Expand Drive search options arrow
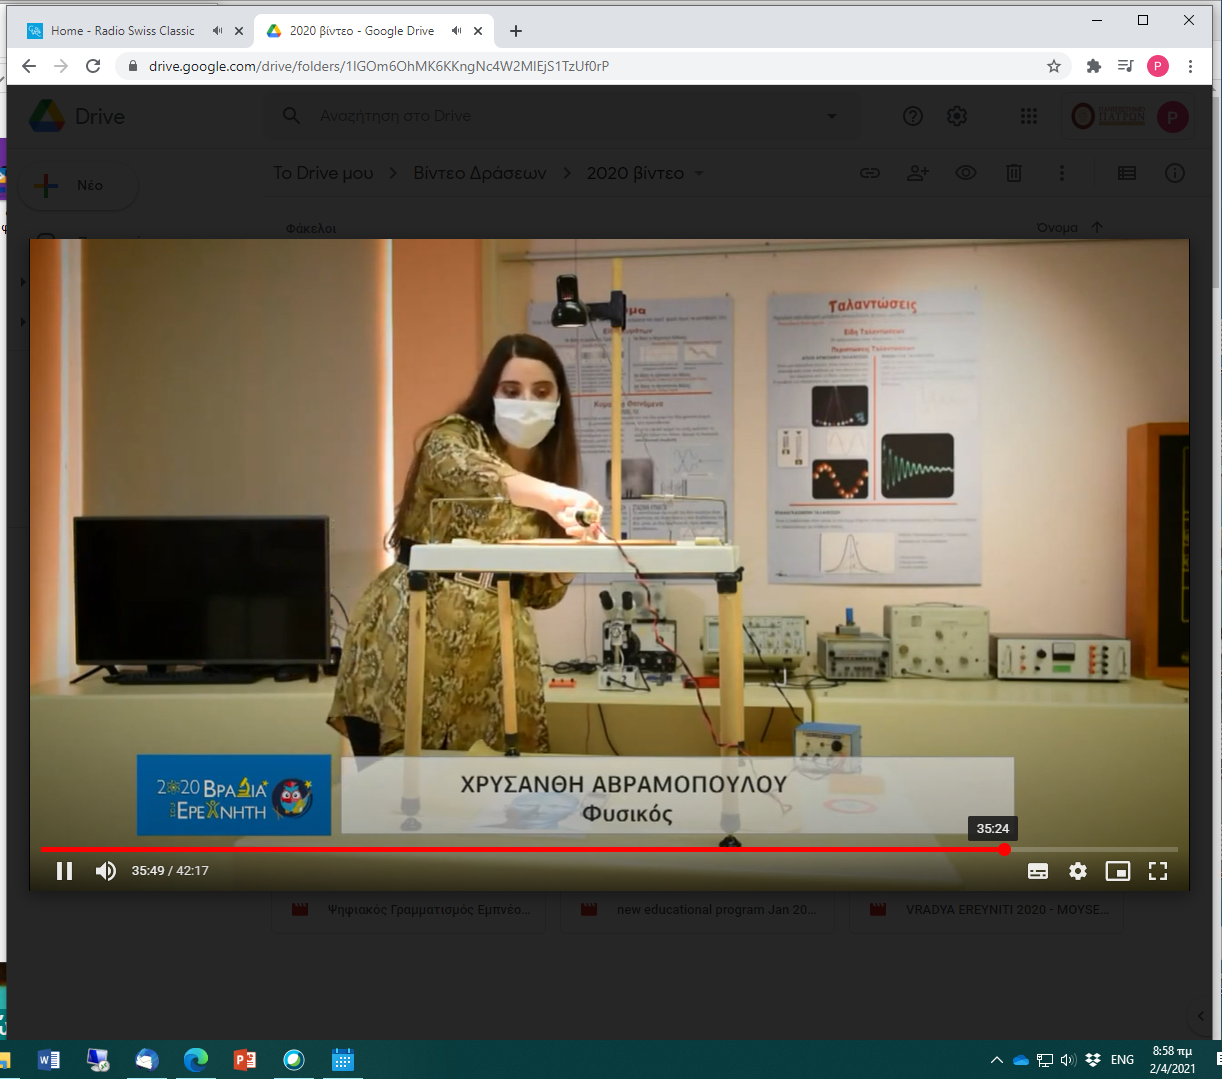 [x=832, y=116]
